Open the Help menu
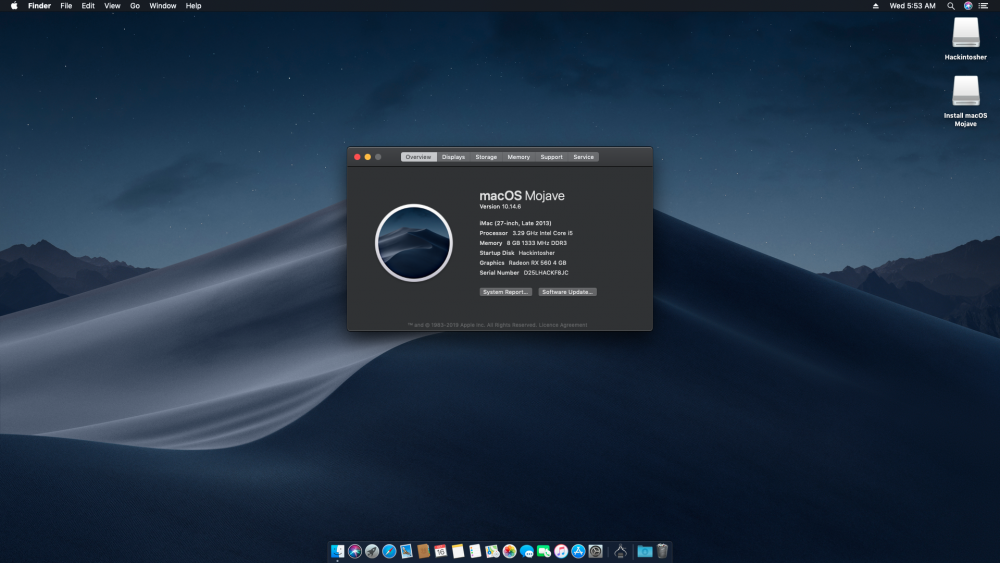The width and height of the screenshot is (1000, 563). (x=193, y=6)
